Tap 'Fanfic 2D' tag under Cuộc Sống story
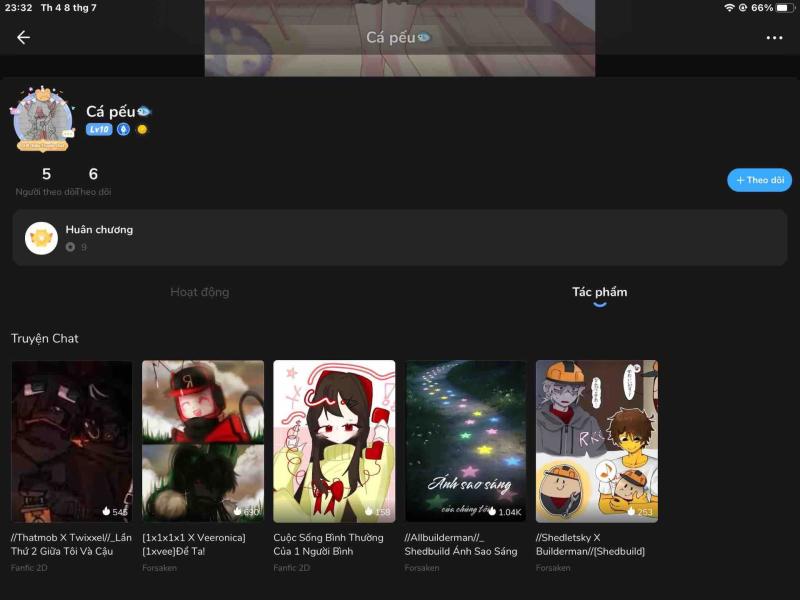Screen dimensions: 800x600 tap(291, 567)
